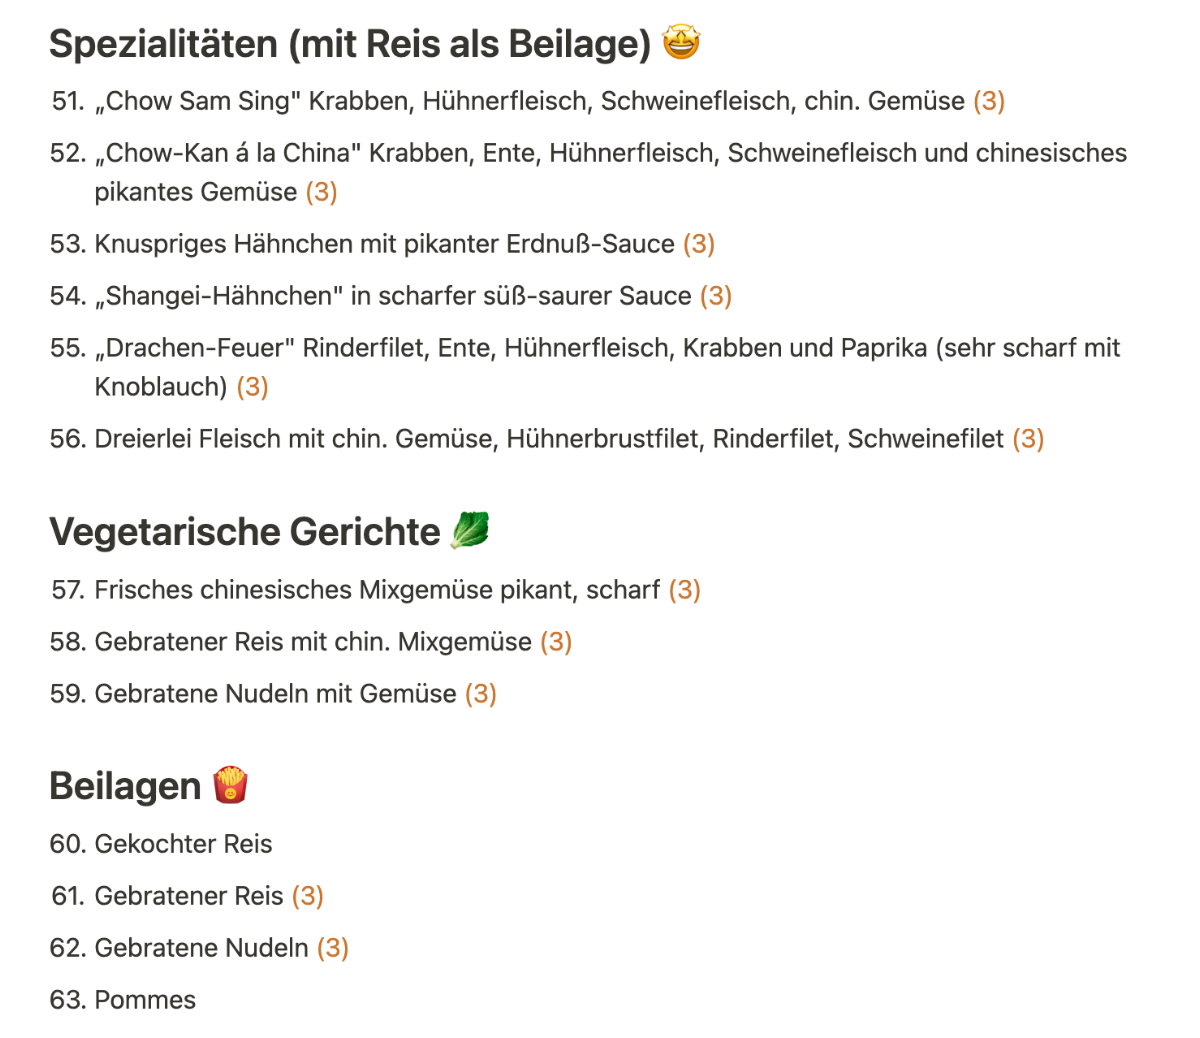Click the (3) marker after pikantes Gemüse
1200x1038 pixels.
[x=321, y=192]
